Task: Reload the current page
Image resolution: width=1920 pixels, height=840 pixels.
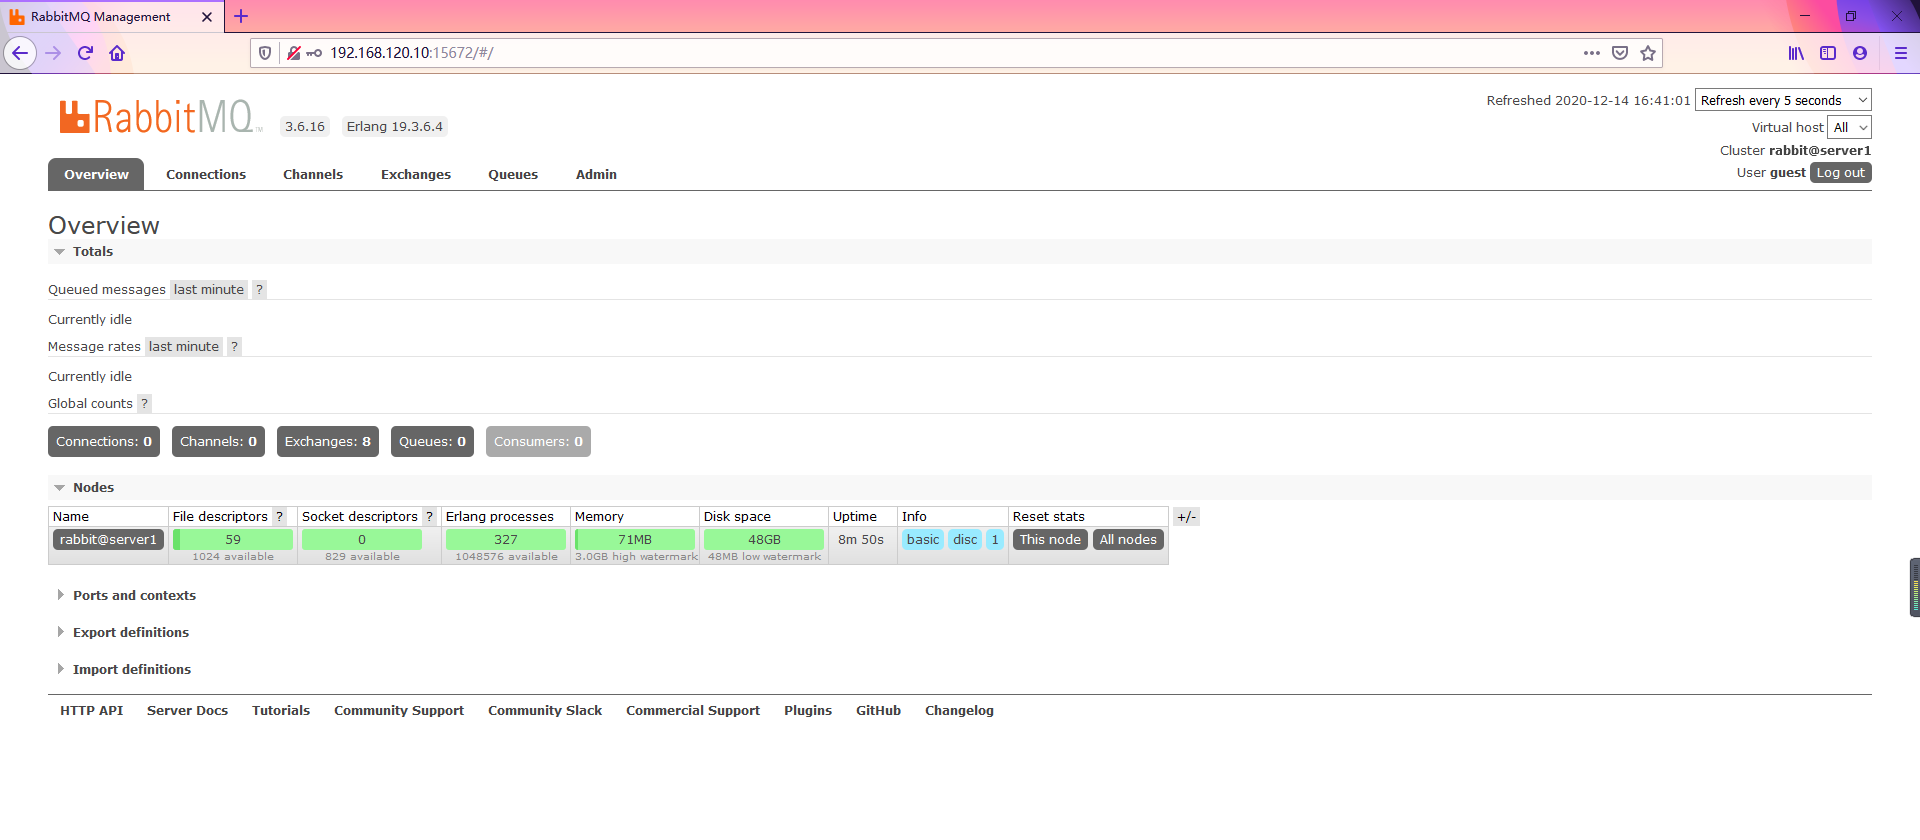Action: coord(85,53)
